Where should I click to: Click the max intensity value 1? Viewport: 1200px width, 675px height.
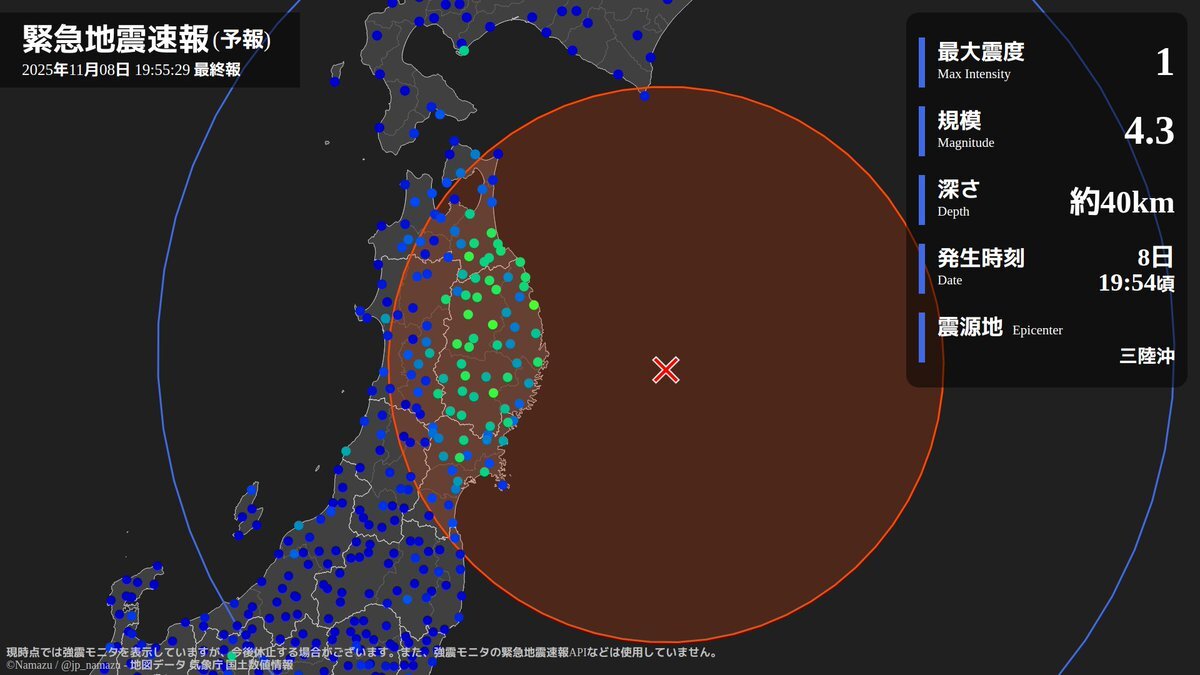(x=1164, y=62)
